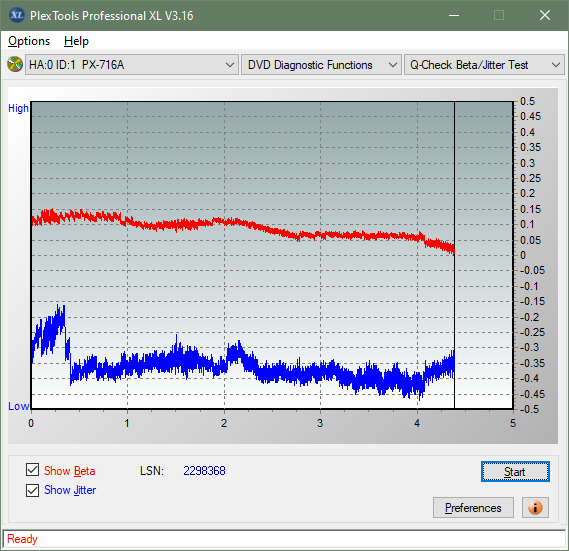Image resolution: width=569 pixels, height=551 pixels.
Task: Minimize the PlexTools window
Action: [x=454, y=15]
